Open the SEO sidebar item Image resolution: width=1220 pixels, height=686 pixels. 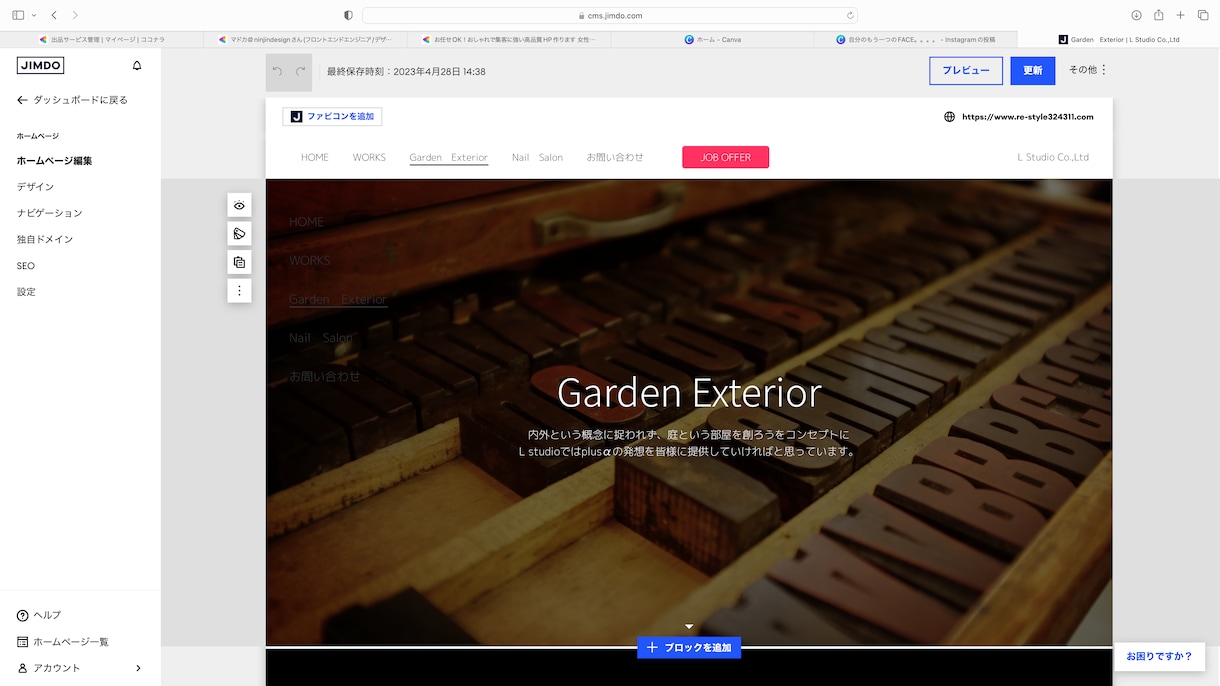(x=26, y=266)
